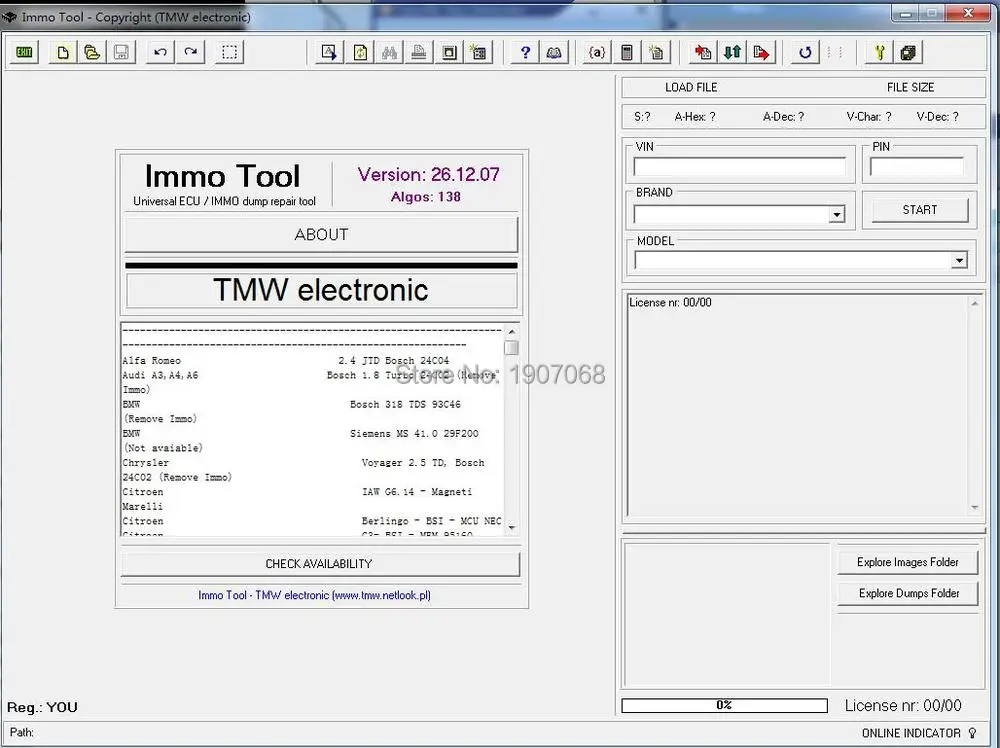Viewport: 1000px width, 748px height.
Task: Click the black square frame icon
Action: [449, 52]
